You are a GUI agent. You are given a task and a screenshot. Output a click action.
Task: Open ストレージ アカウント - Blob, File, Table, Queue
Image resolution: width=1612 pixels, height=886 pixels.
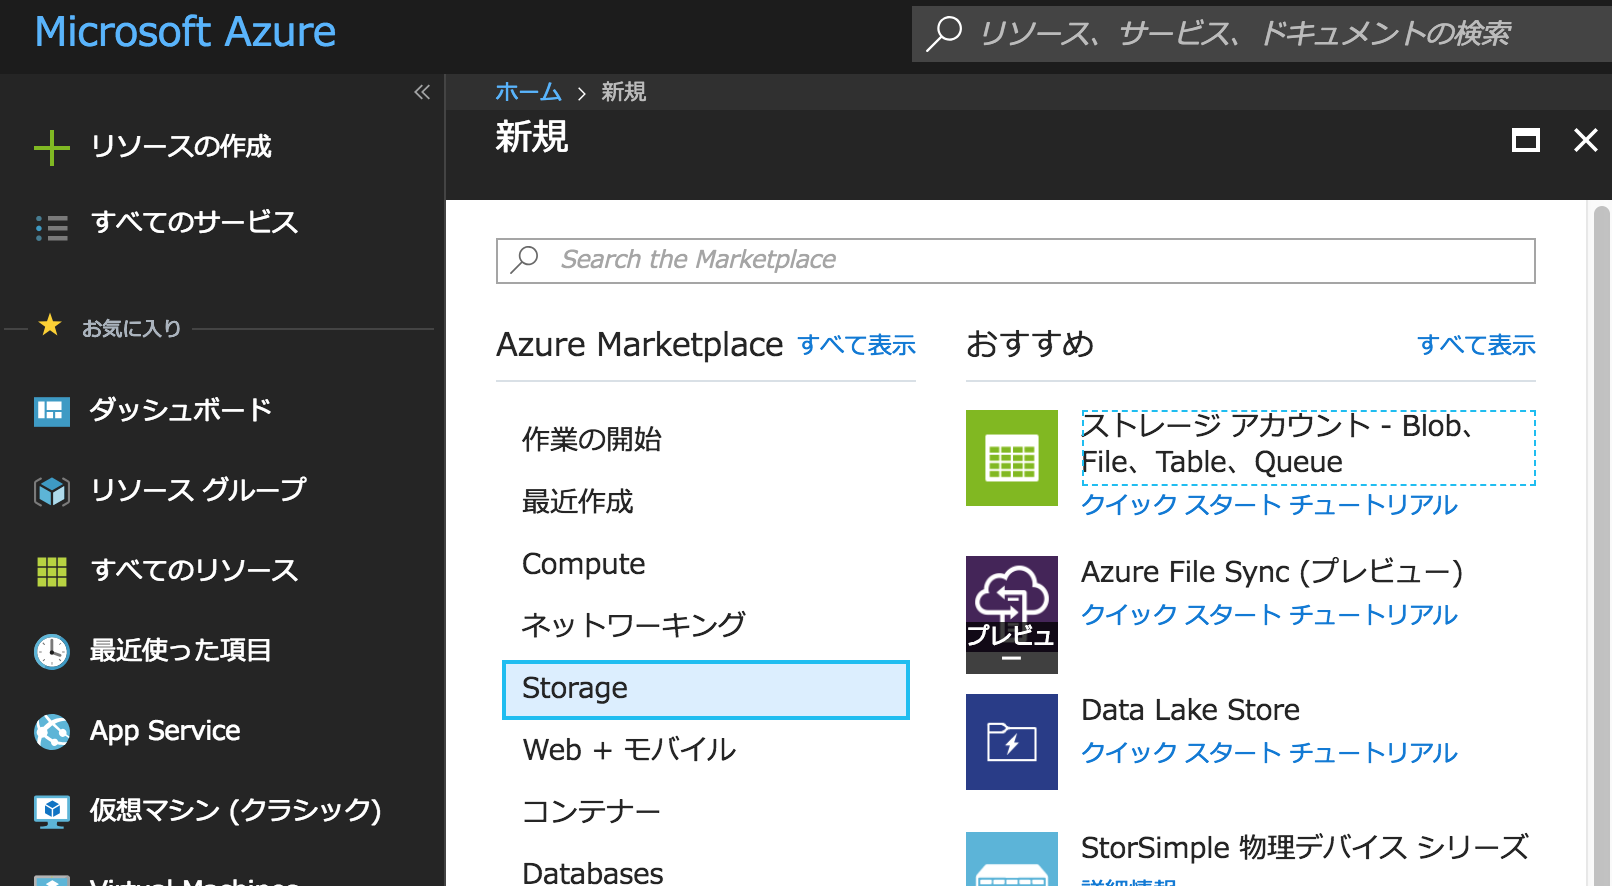[1308, 447]
